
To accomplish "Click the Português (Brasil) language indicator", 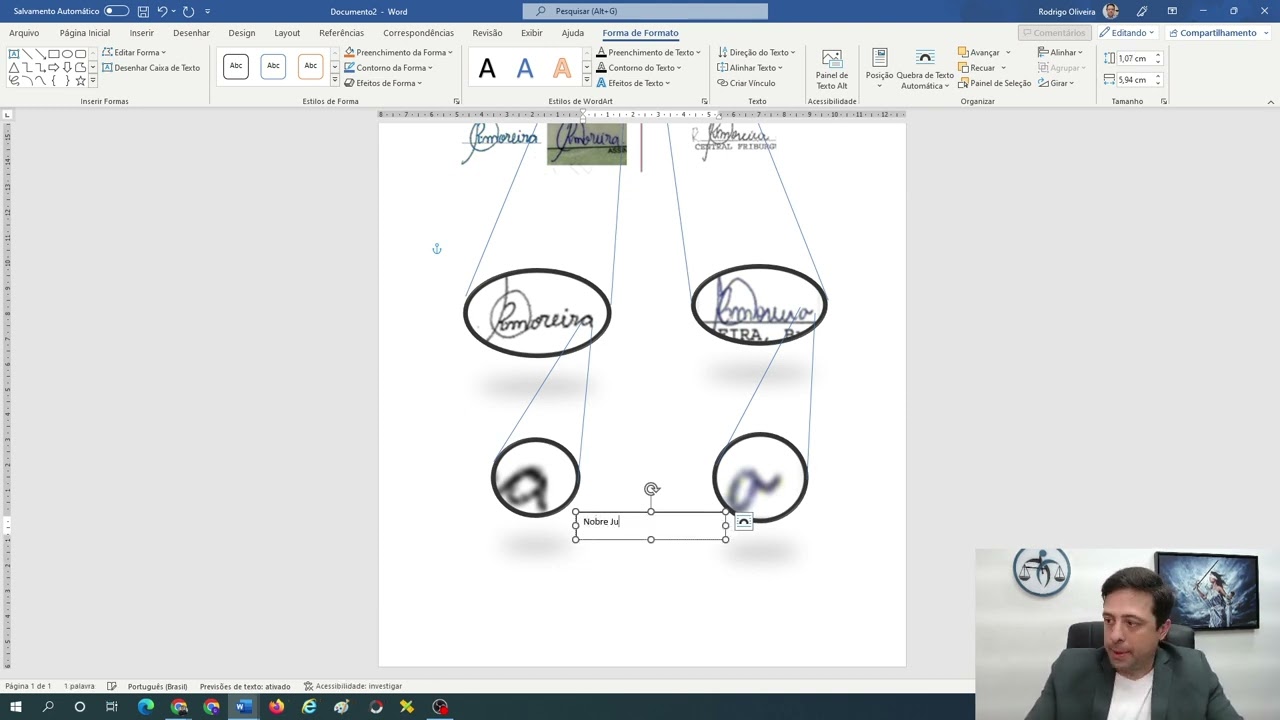I will (157, 686).
